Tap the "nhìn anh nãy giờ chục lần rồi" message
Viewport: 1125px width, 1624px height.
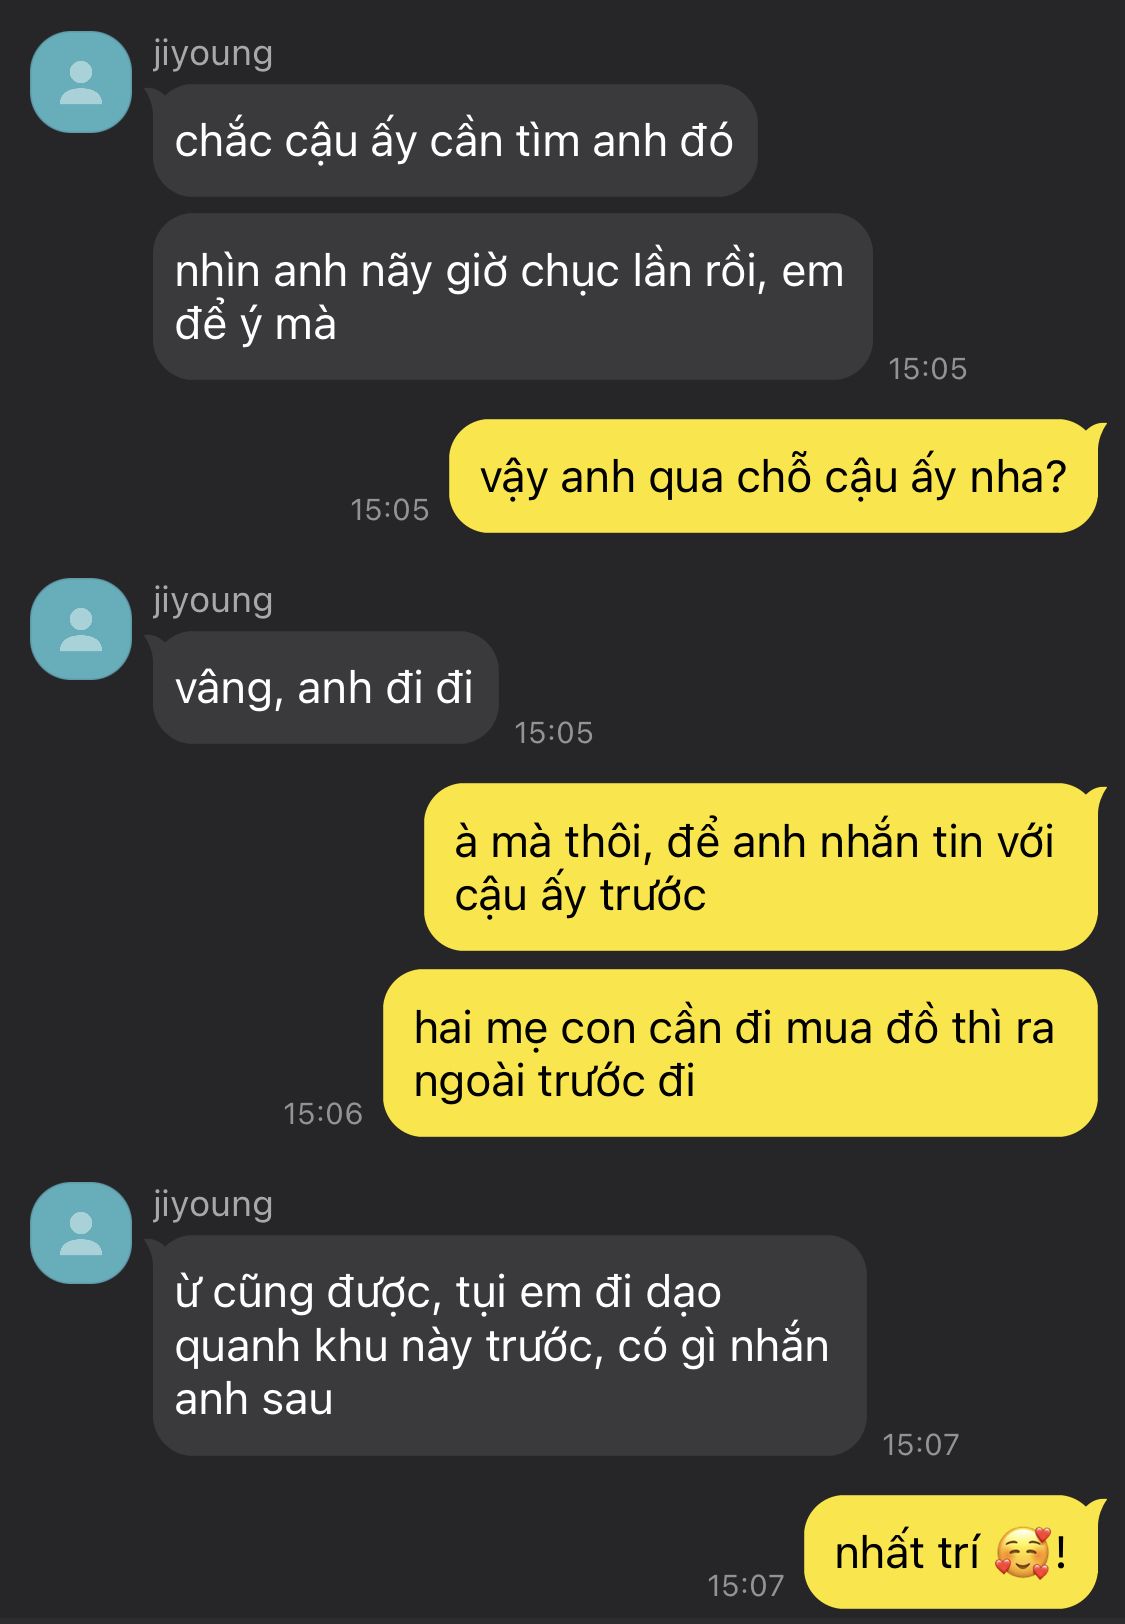(513, 297)
